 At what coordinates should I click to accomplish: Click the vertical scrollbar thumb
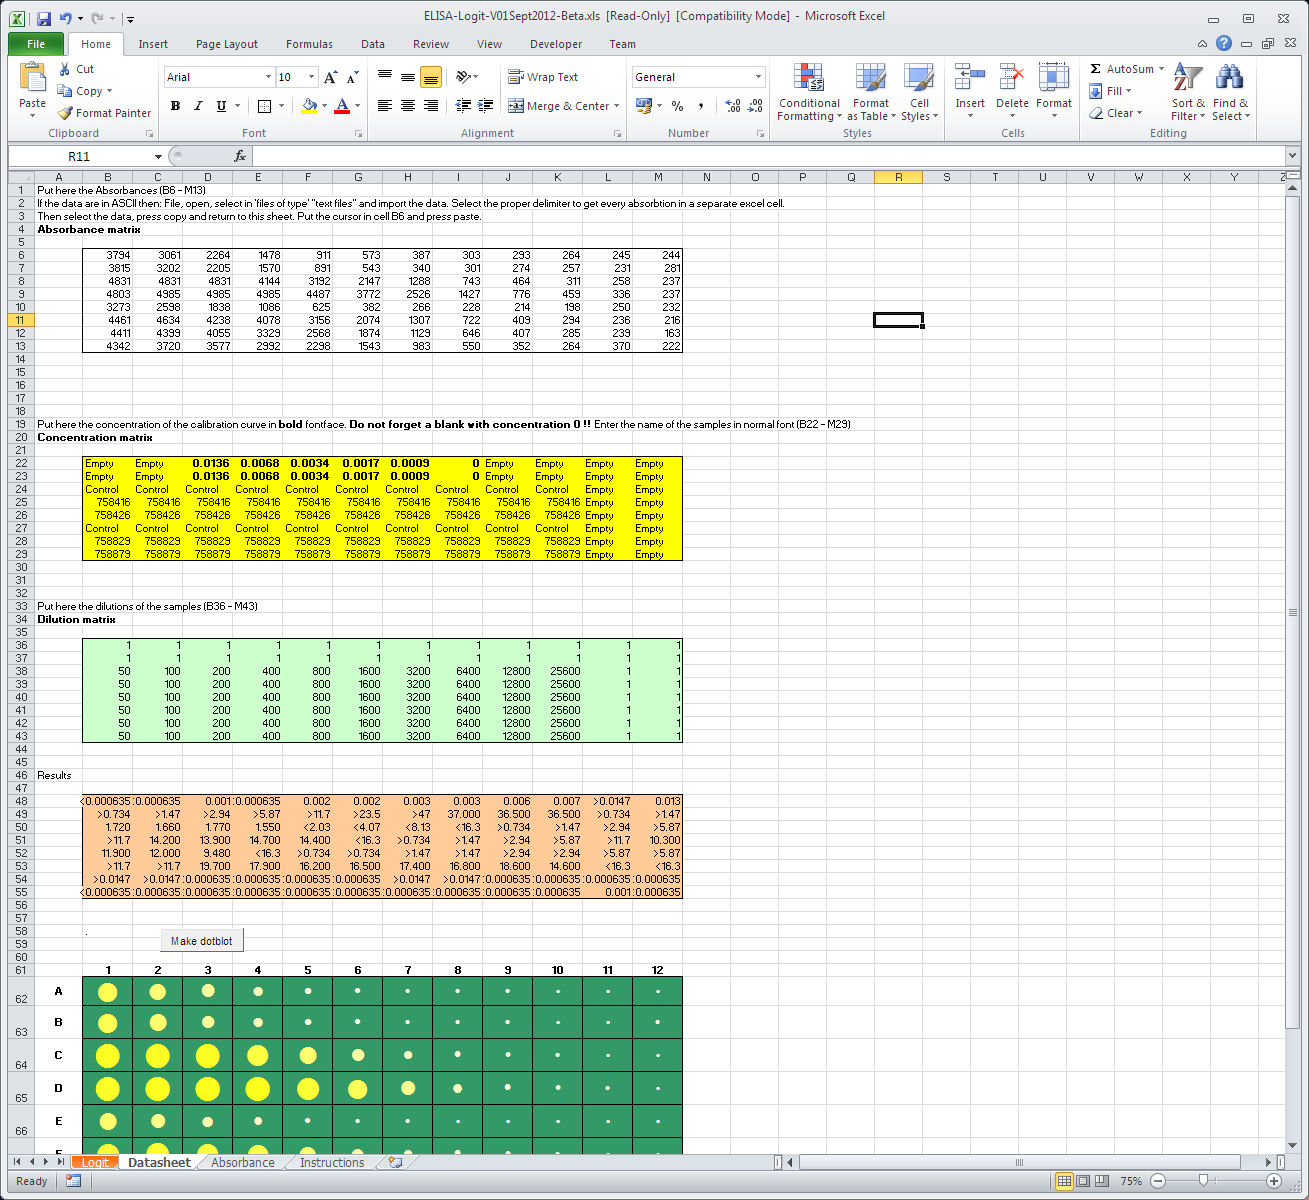(1293, 613)
